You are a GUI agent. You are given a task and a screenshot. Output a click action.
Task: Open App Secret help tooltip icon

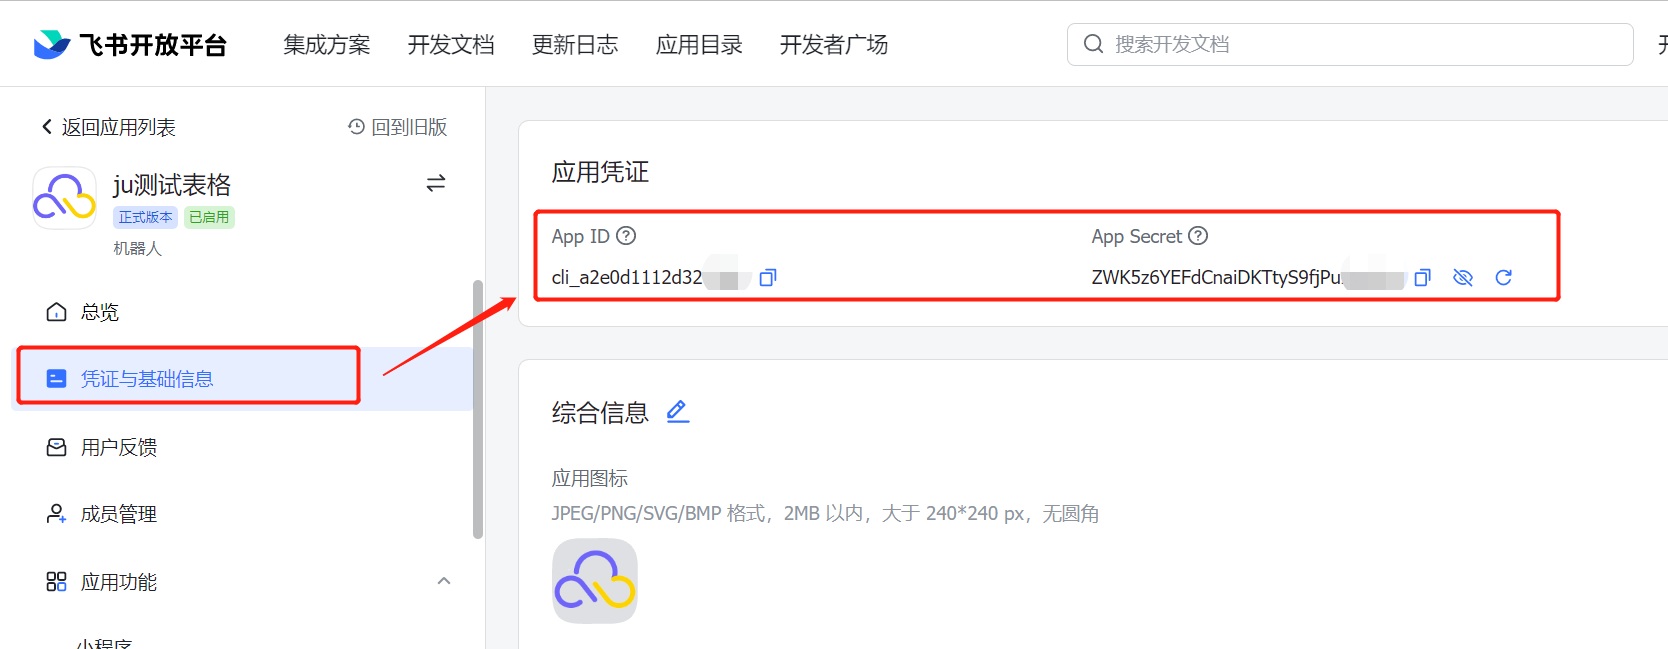click(x=1198, y=236)
